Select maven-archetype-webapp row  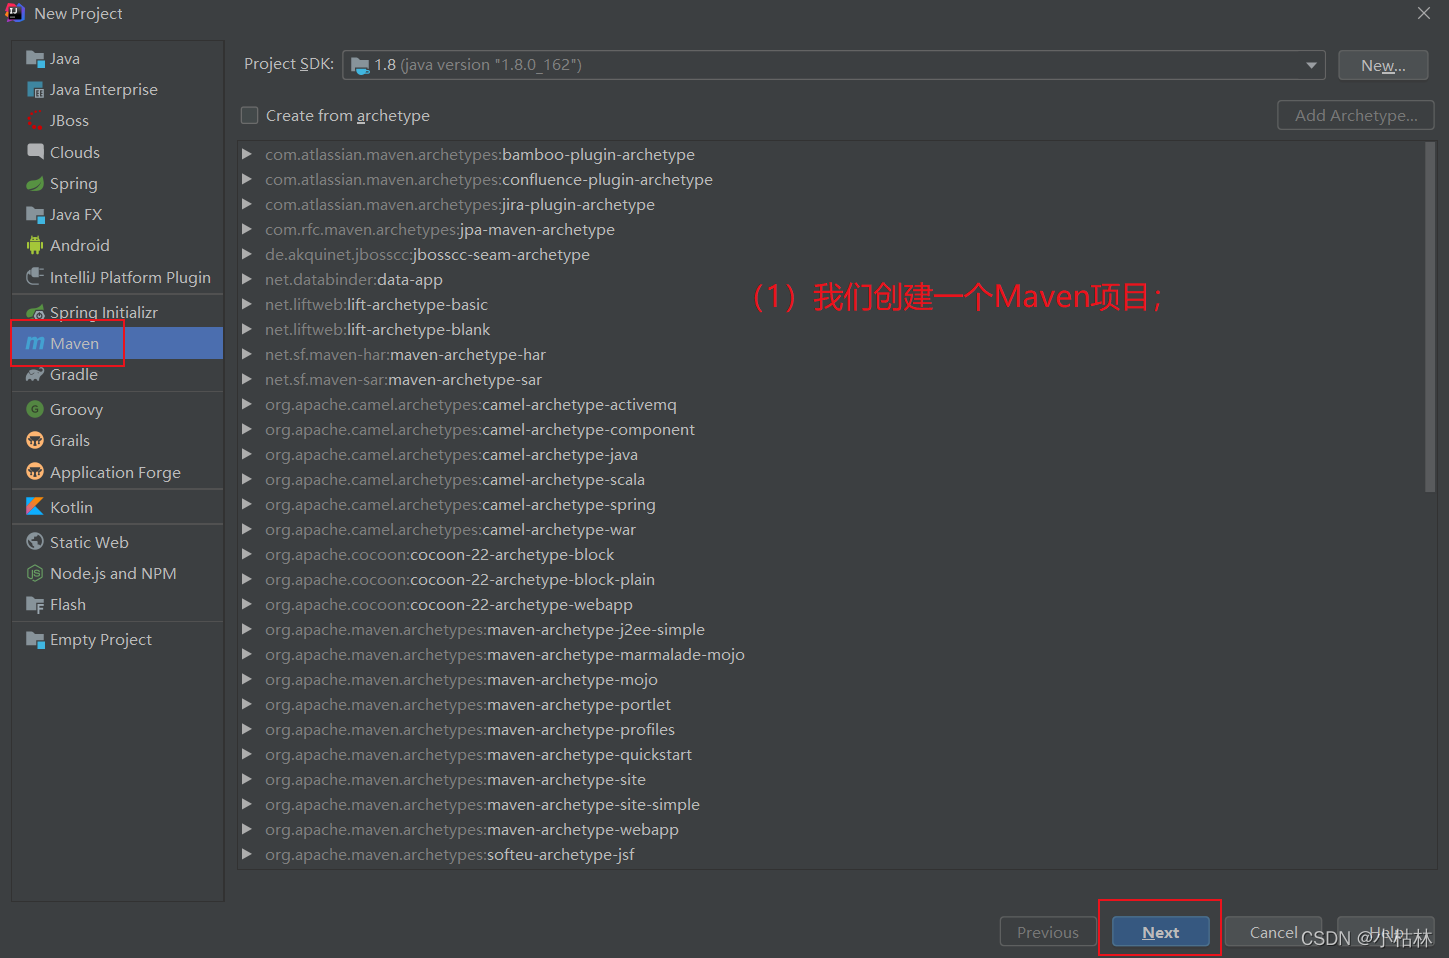tap(830, 830)
